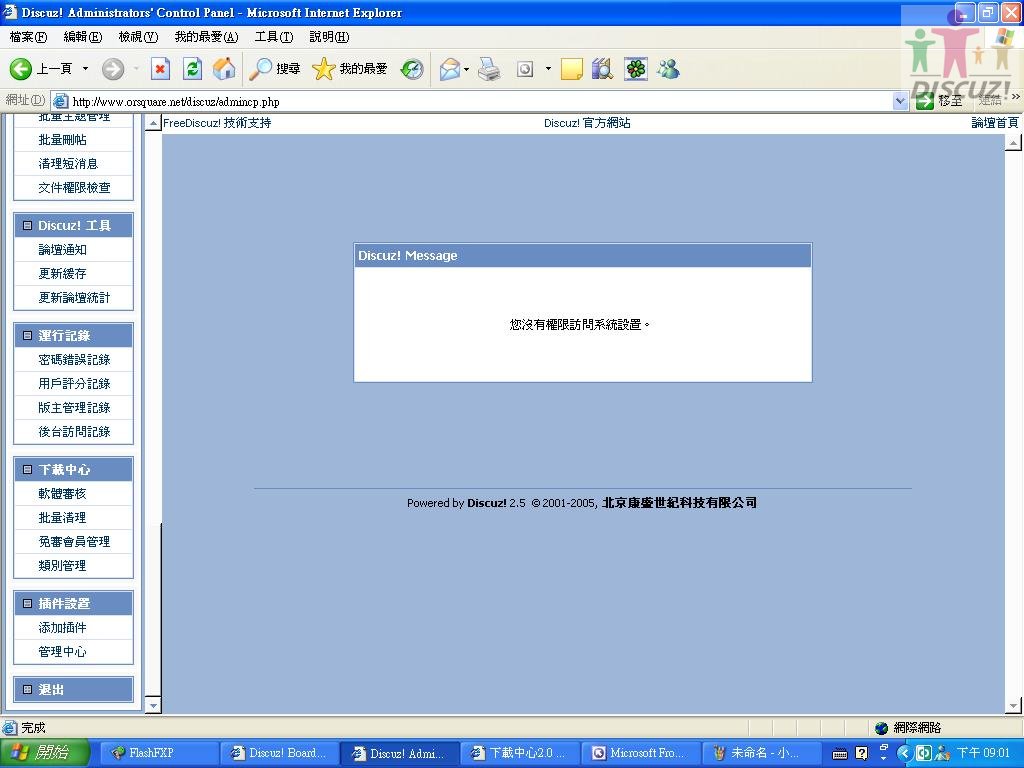Open the 用戶評分記錄 log link
The image size is (1024, 768).
[74, 384]
